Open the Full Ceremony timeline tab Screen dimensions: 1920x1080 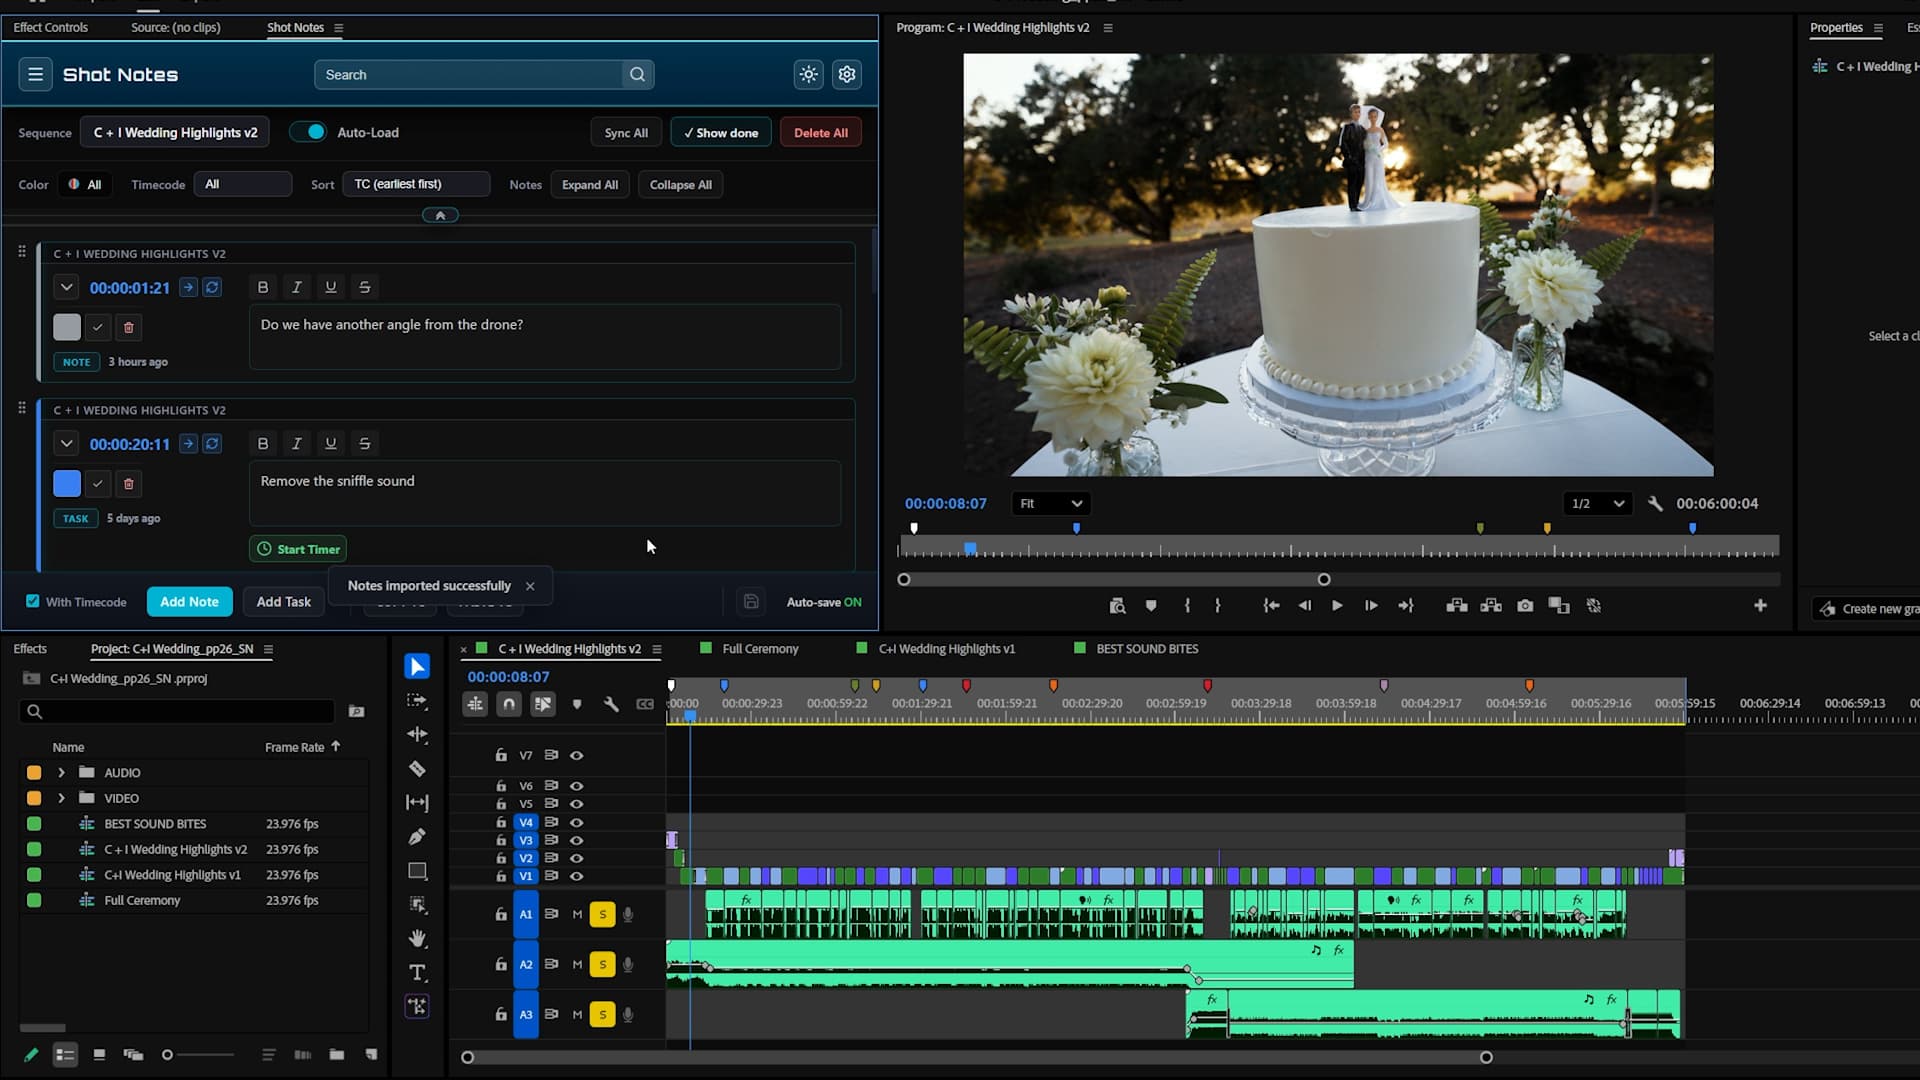click(x=760, y=648)
